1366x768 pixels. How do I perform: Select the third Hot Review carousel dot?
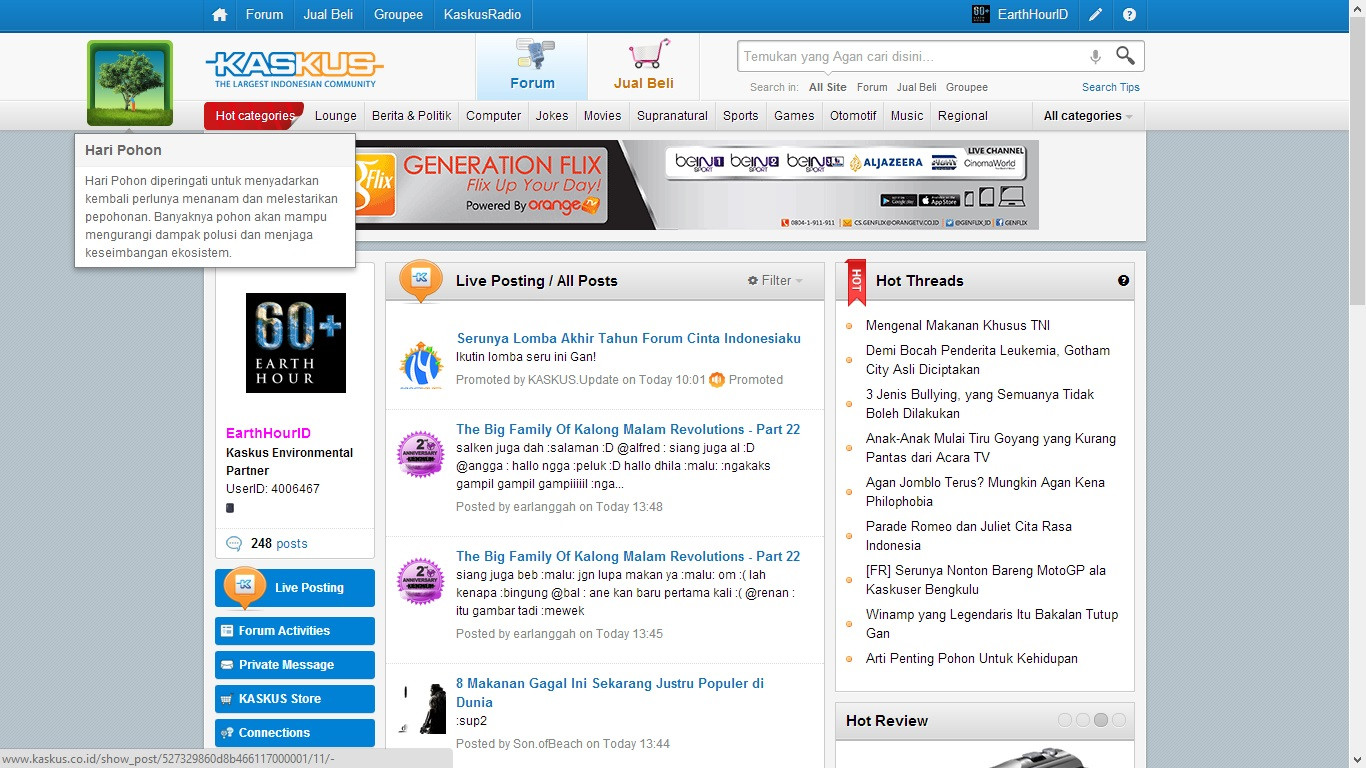point(1100,720)
